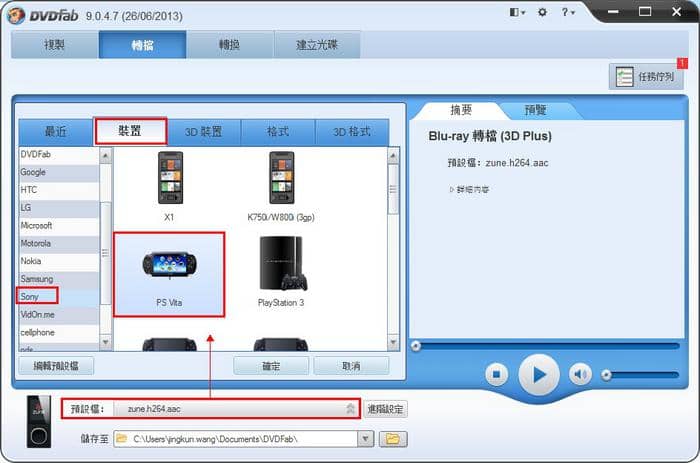700x463 pixels.
Task: Select the 裝置 device tab
Action: [x=130, y=131]
